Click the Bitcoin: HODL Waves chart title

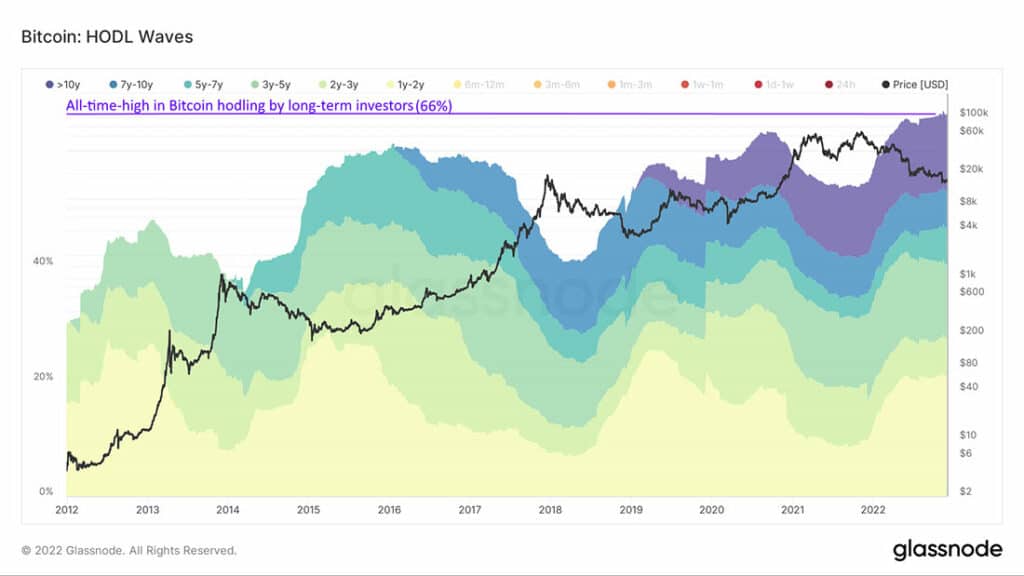click(x=107, y=37)
